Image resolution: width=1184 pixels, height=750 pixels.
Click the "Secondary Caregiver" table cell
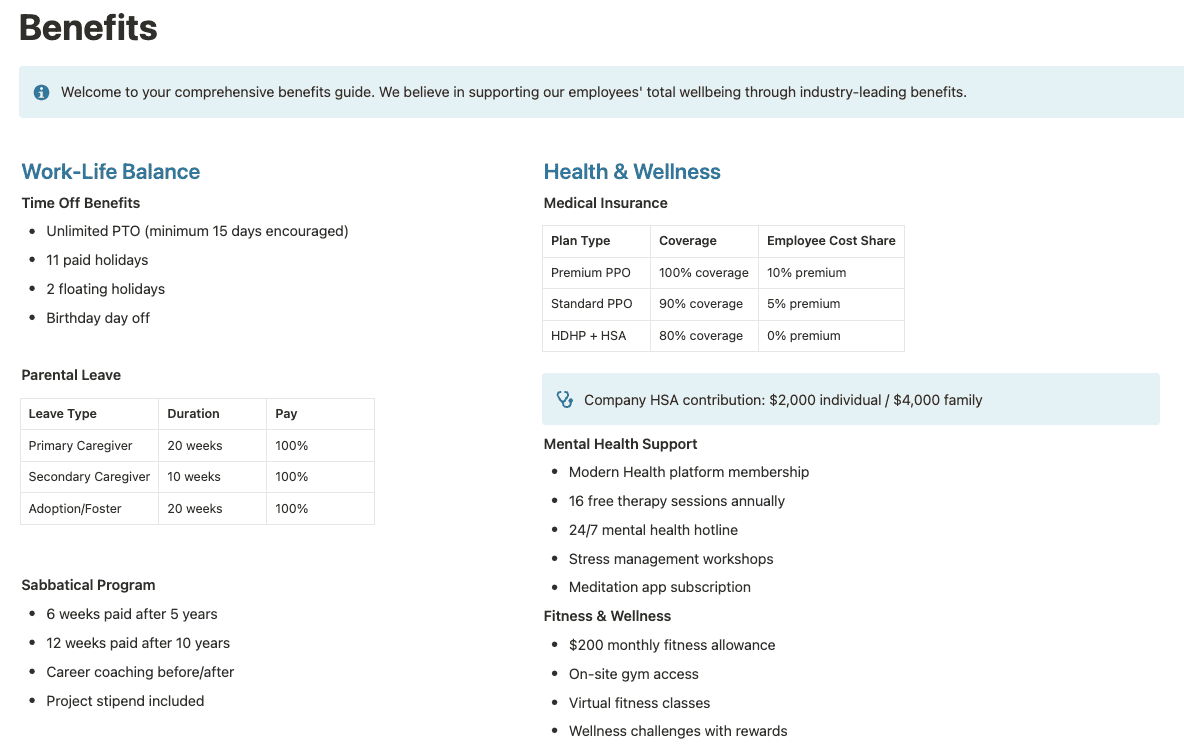pos(89,477)
